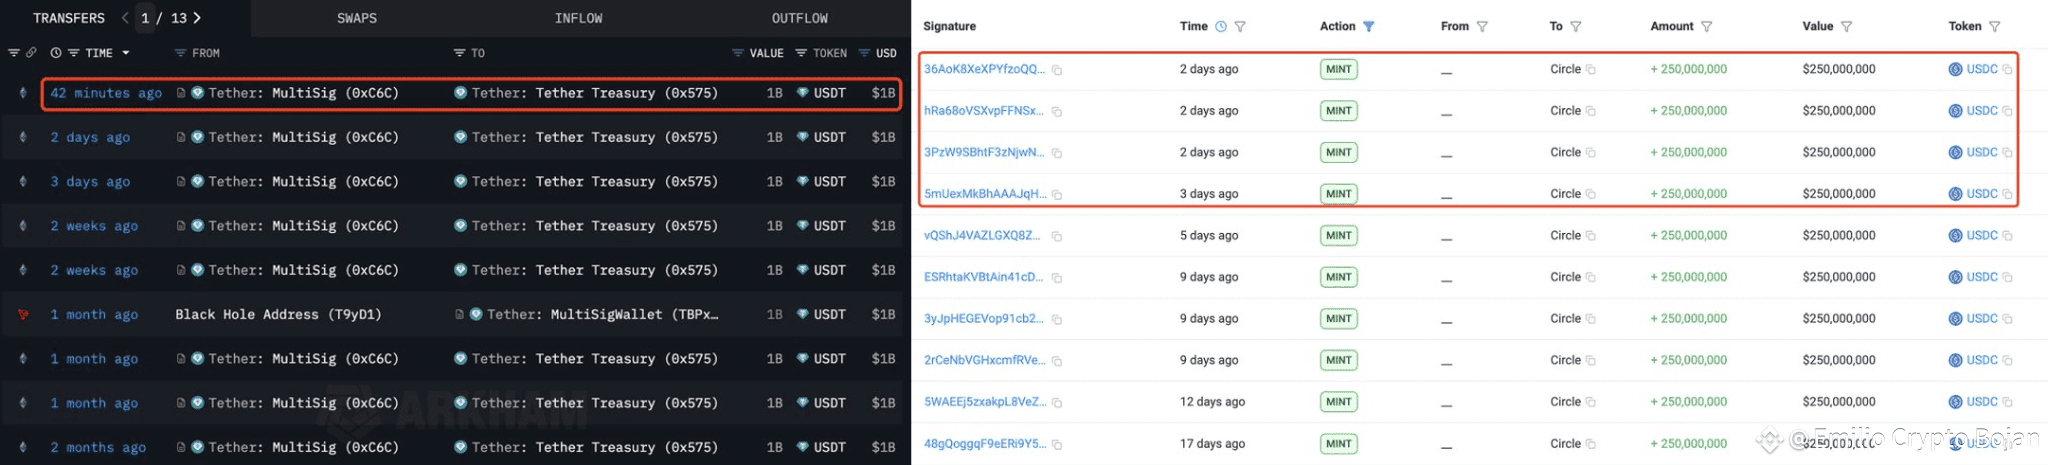The width and height of the screenshot is (2048, 465).
Task: Click the Ethereum chain icon on 42 minutes row
Action: pos(22,93)
